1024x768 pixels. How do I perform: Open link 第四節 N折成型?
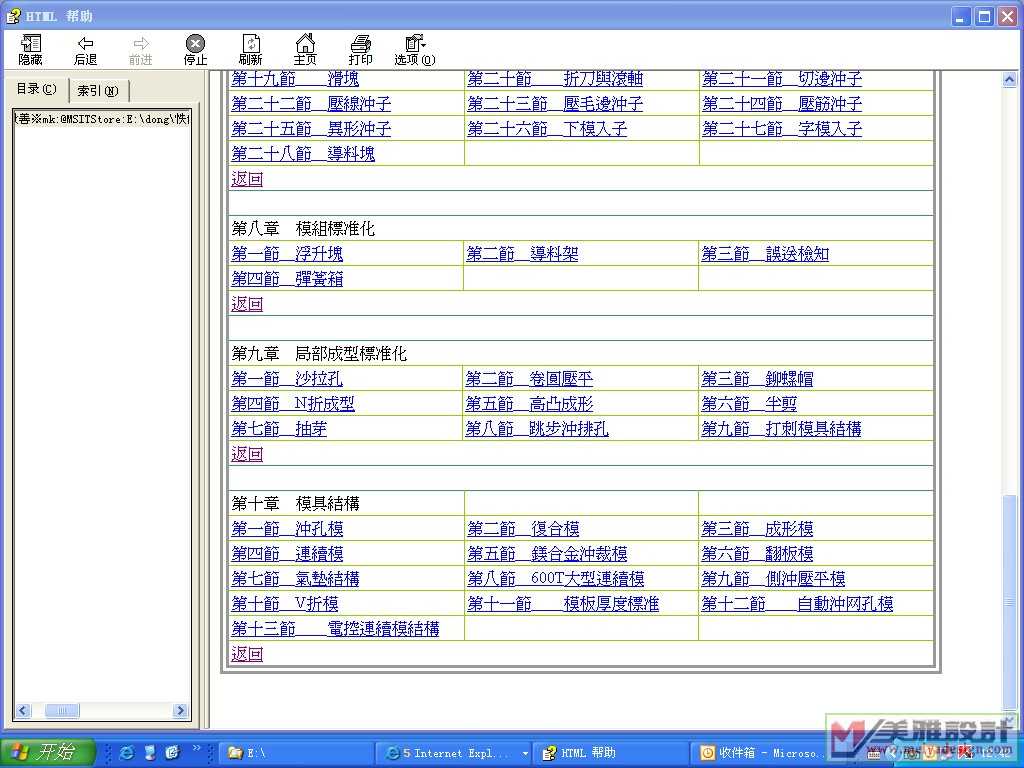click(x=293, y=404)
